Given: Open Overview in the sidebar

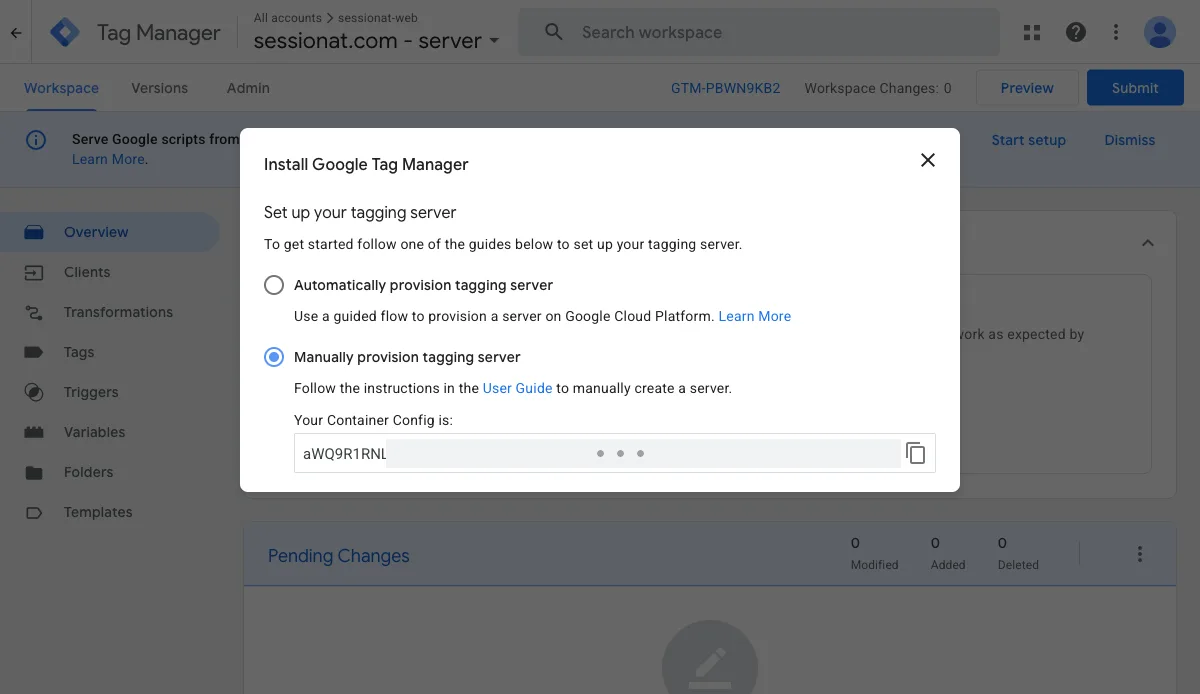Looking at the screenshot, I should 110,232.
